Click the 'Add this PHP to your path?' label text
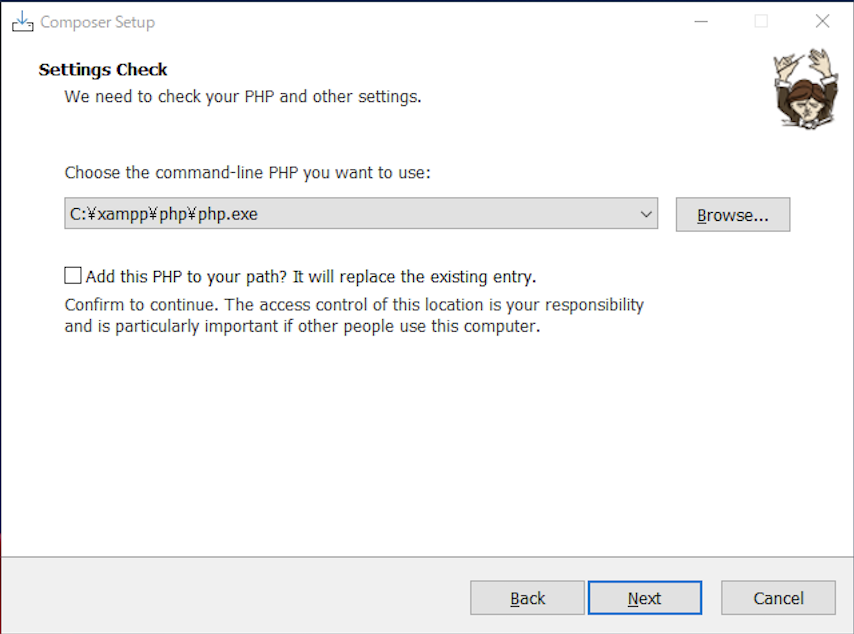The height and width of the screenshot is (634, 854). tap(186, 277)
